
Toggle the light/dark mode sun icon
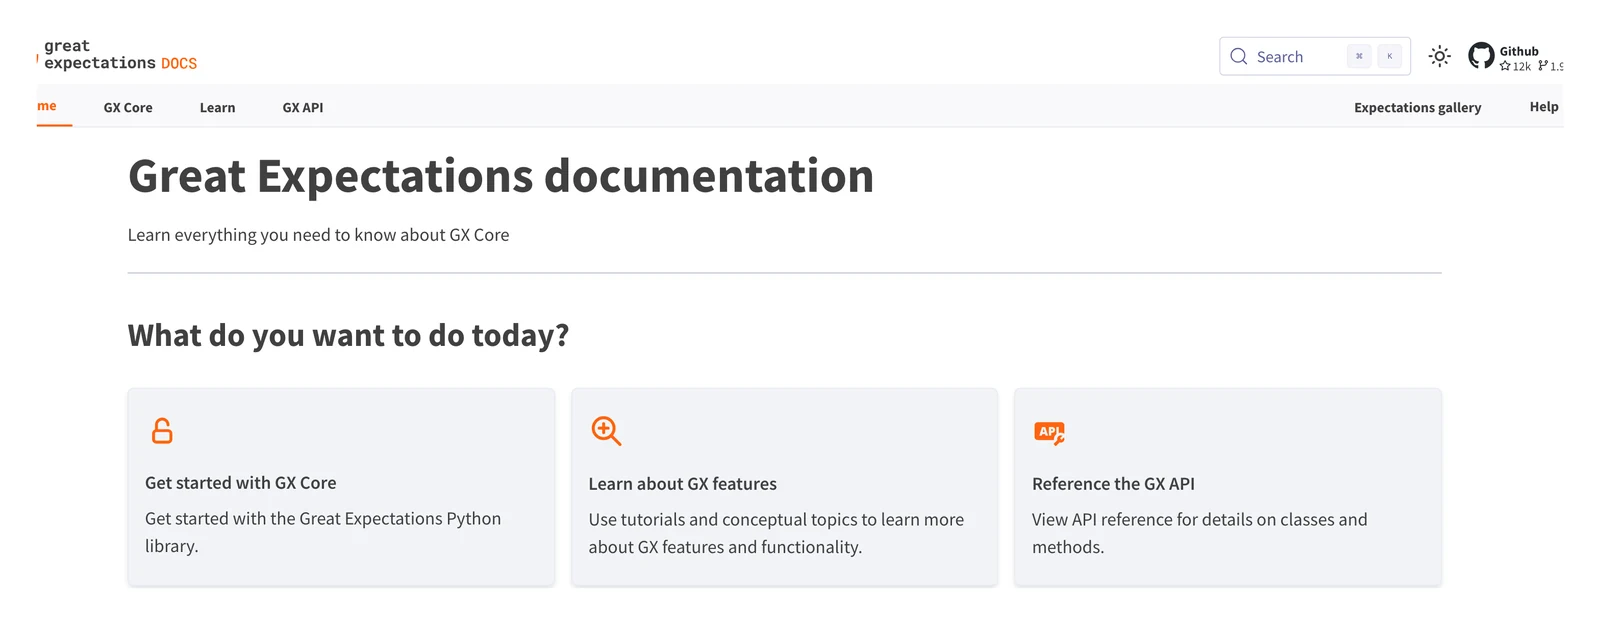click(x=1439, y=56)
